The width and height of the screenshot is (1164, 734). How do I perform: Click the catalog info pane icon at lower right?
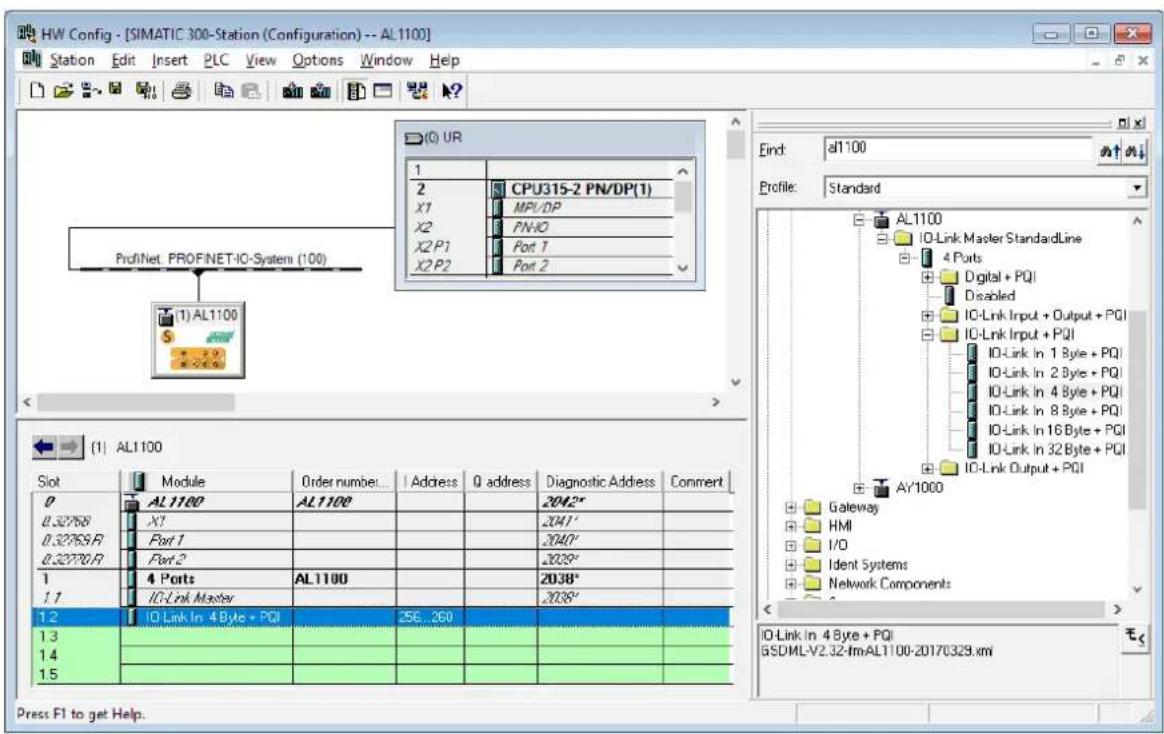[x=1134, y=637]
